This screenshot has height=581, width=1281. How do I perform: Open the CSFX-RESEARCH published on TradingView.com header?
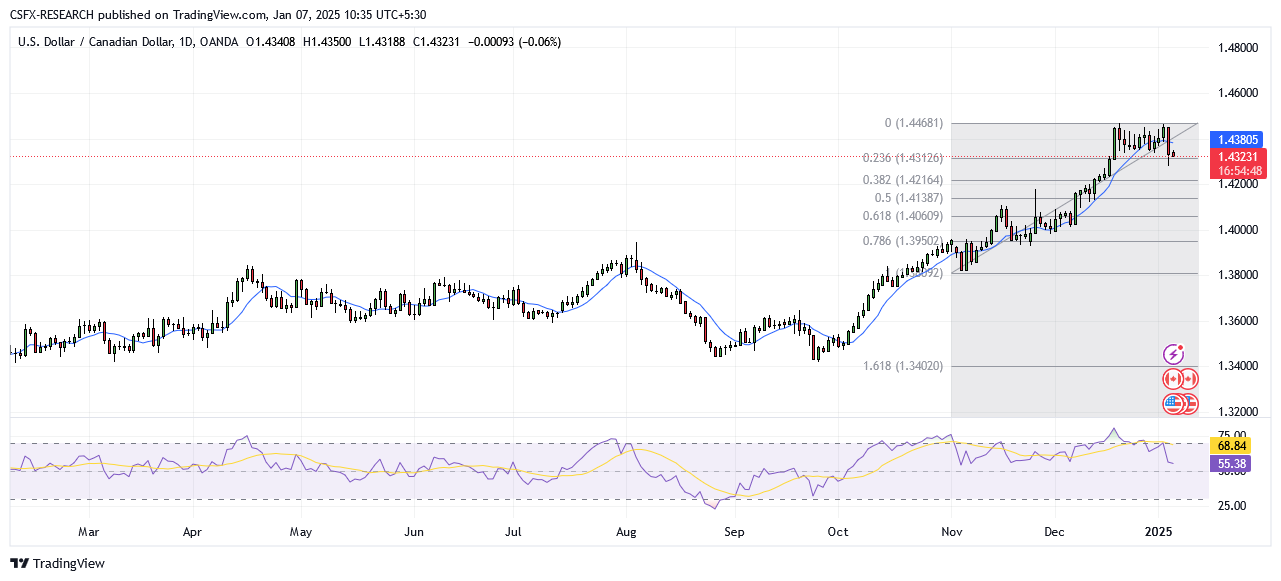pos(219,15)
